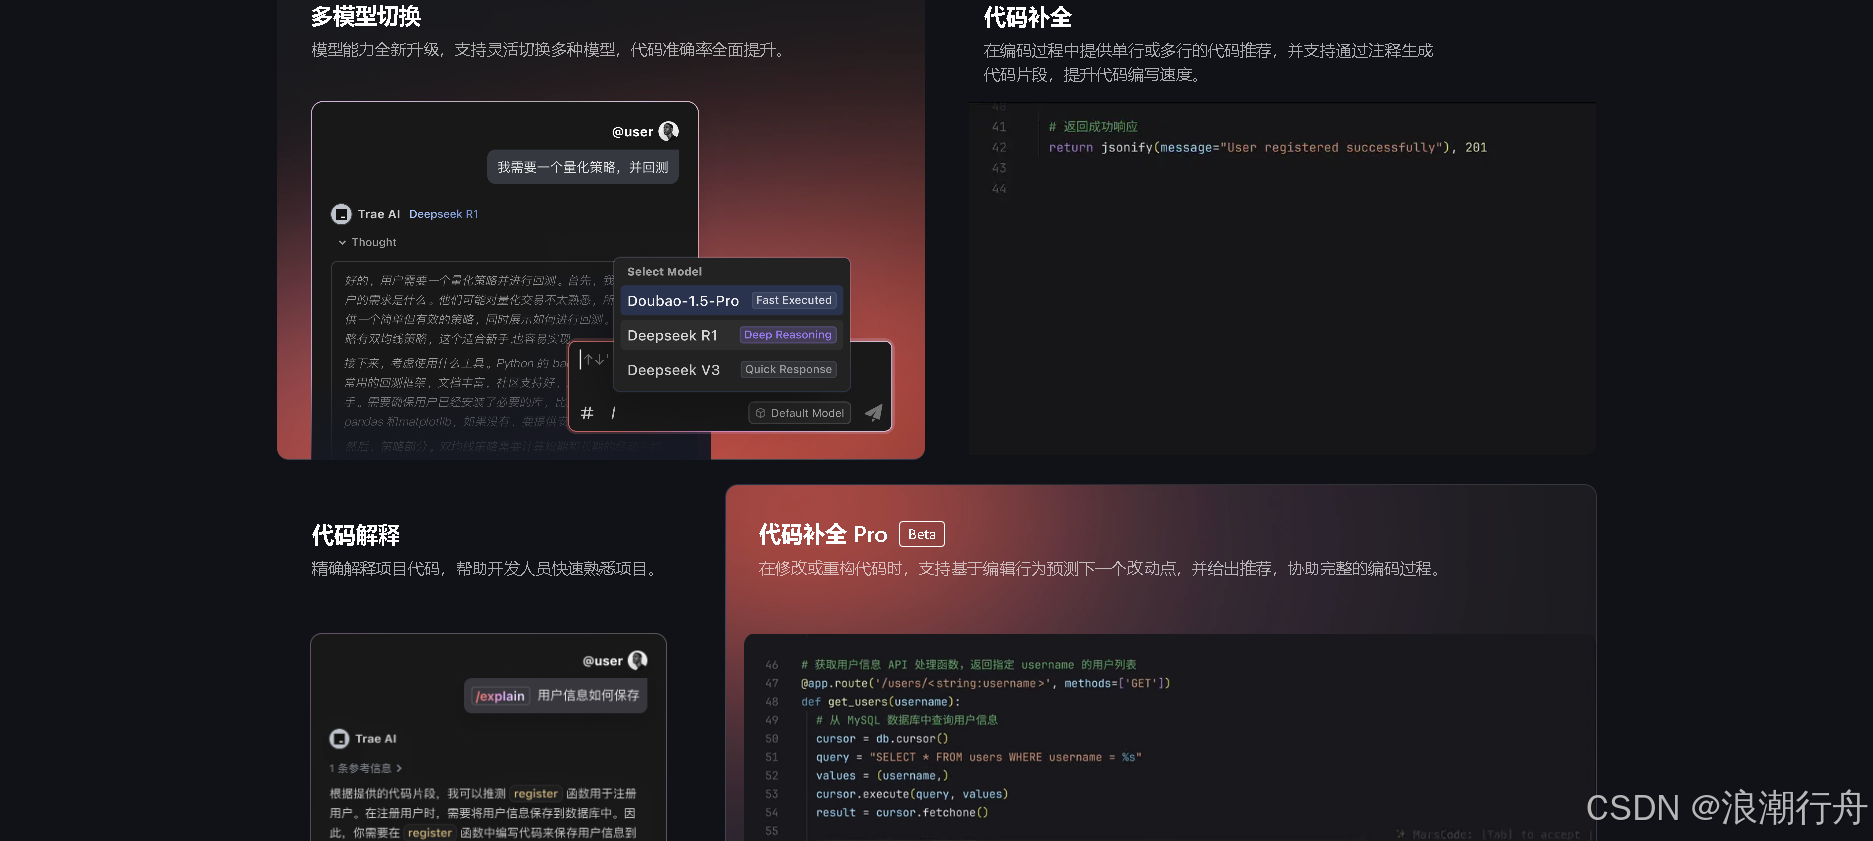Screen dimensions: 1873x841
Task: Click the 获取用户信息 API comment on line 46
Action: [968, 665]
